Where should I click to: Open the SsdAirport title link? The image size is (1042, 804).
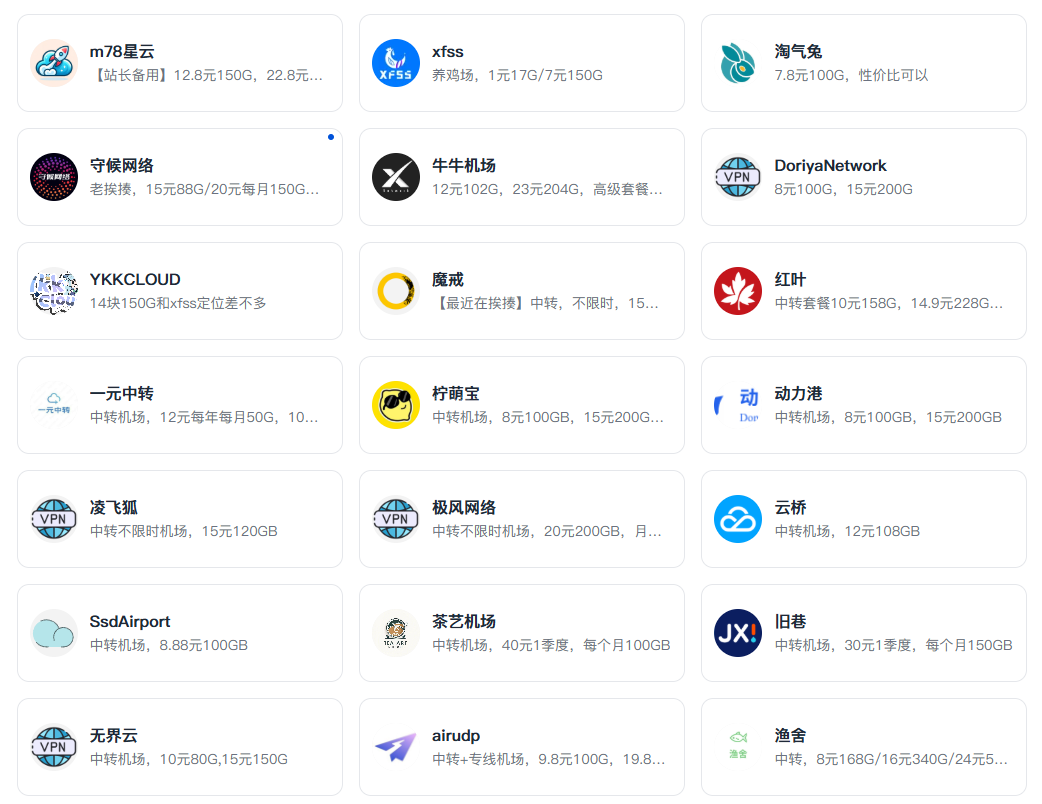tap(130, 622)
